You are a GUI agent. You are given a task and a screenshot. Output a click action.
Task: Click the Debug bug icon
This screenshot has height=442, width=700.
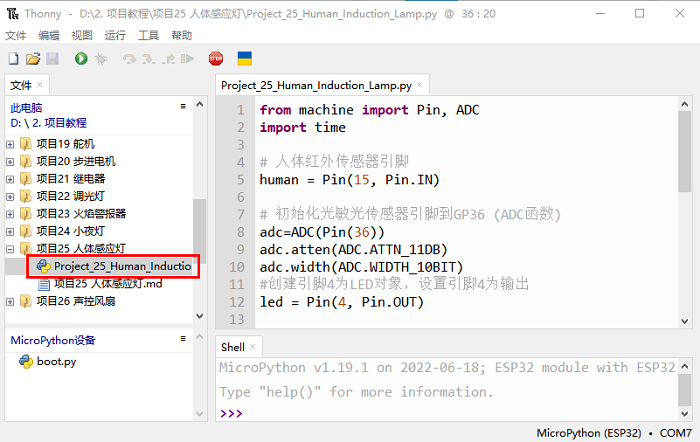(x=101, y=60)
